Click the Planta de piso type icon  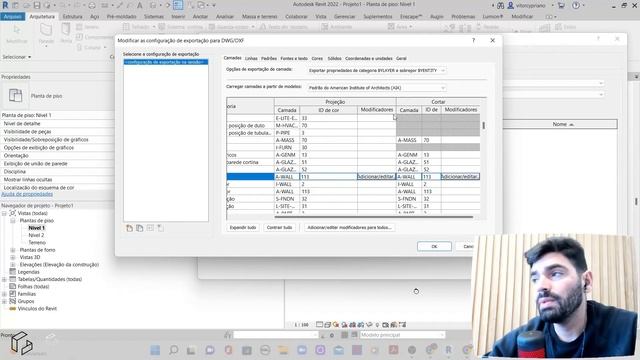click(x=16, y=96)
